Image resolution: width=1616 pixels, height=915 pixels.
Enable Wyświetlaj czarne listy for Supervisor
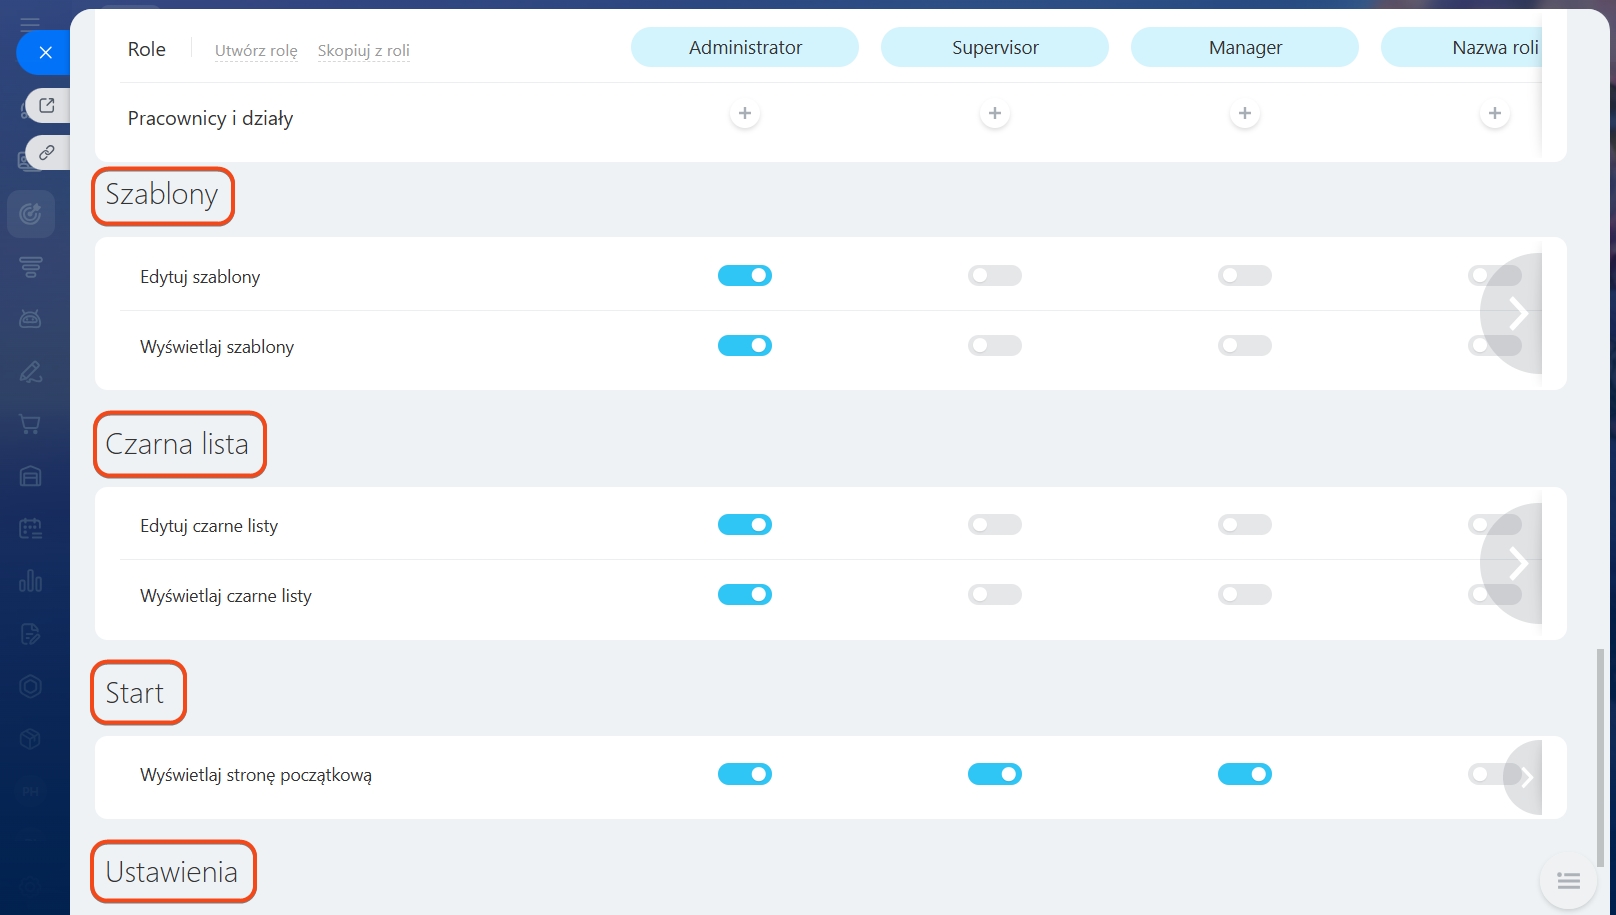[995, 594]
